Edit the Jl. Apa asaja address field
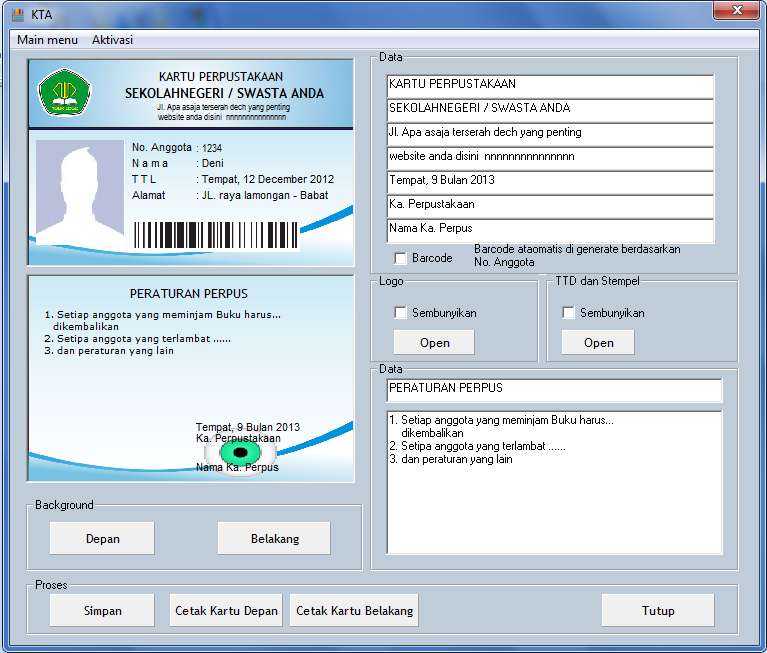Screen dimensions: 767x653 tap(550, 134)
